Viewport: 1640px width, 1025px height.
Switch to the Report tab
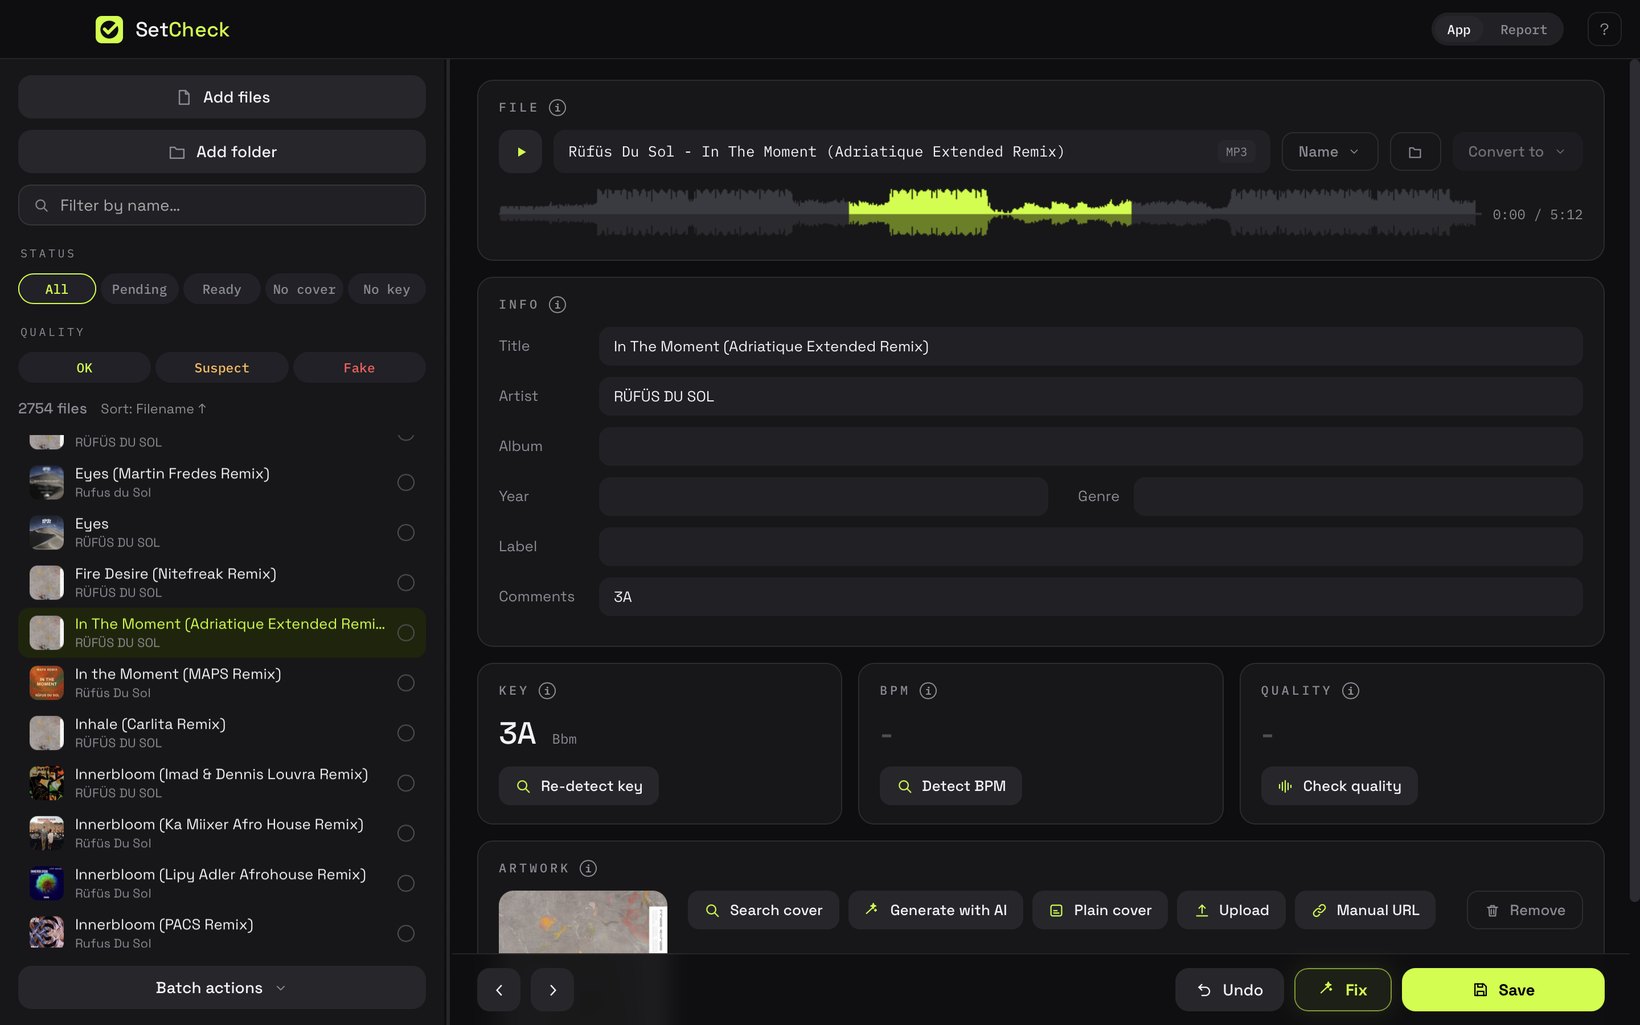coord(1523,30)
